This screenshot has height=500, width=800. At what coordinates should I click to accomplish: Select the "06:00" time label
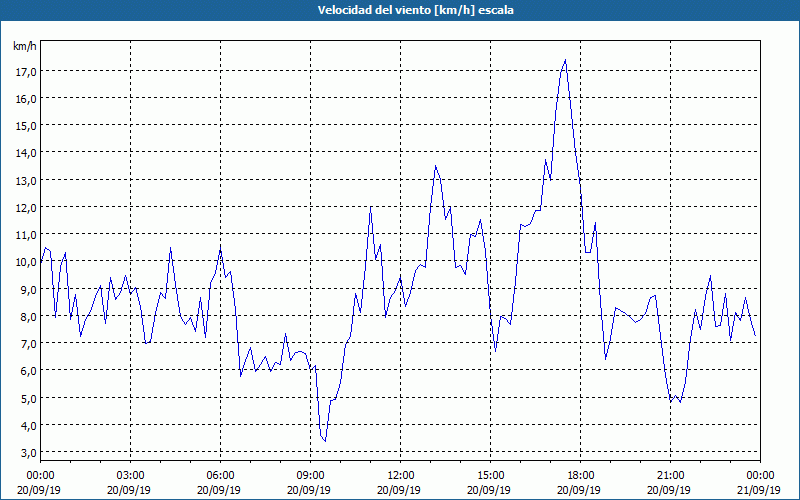tap(220, 476)
